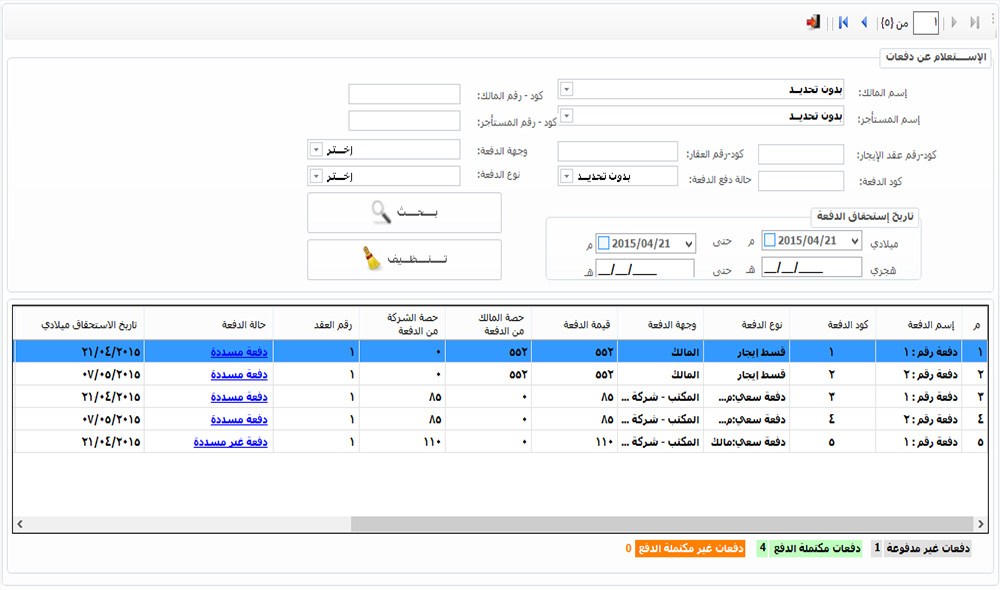Click the قيمة الدفعة column header
Viewport: 1000px width, 590px height.
574,325
